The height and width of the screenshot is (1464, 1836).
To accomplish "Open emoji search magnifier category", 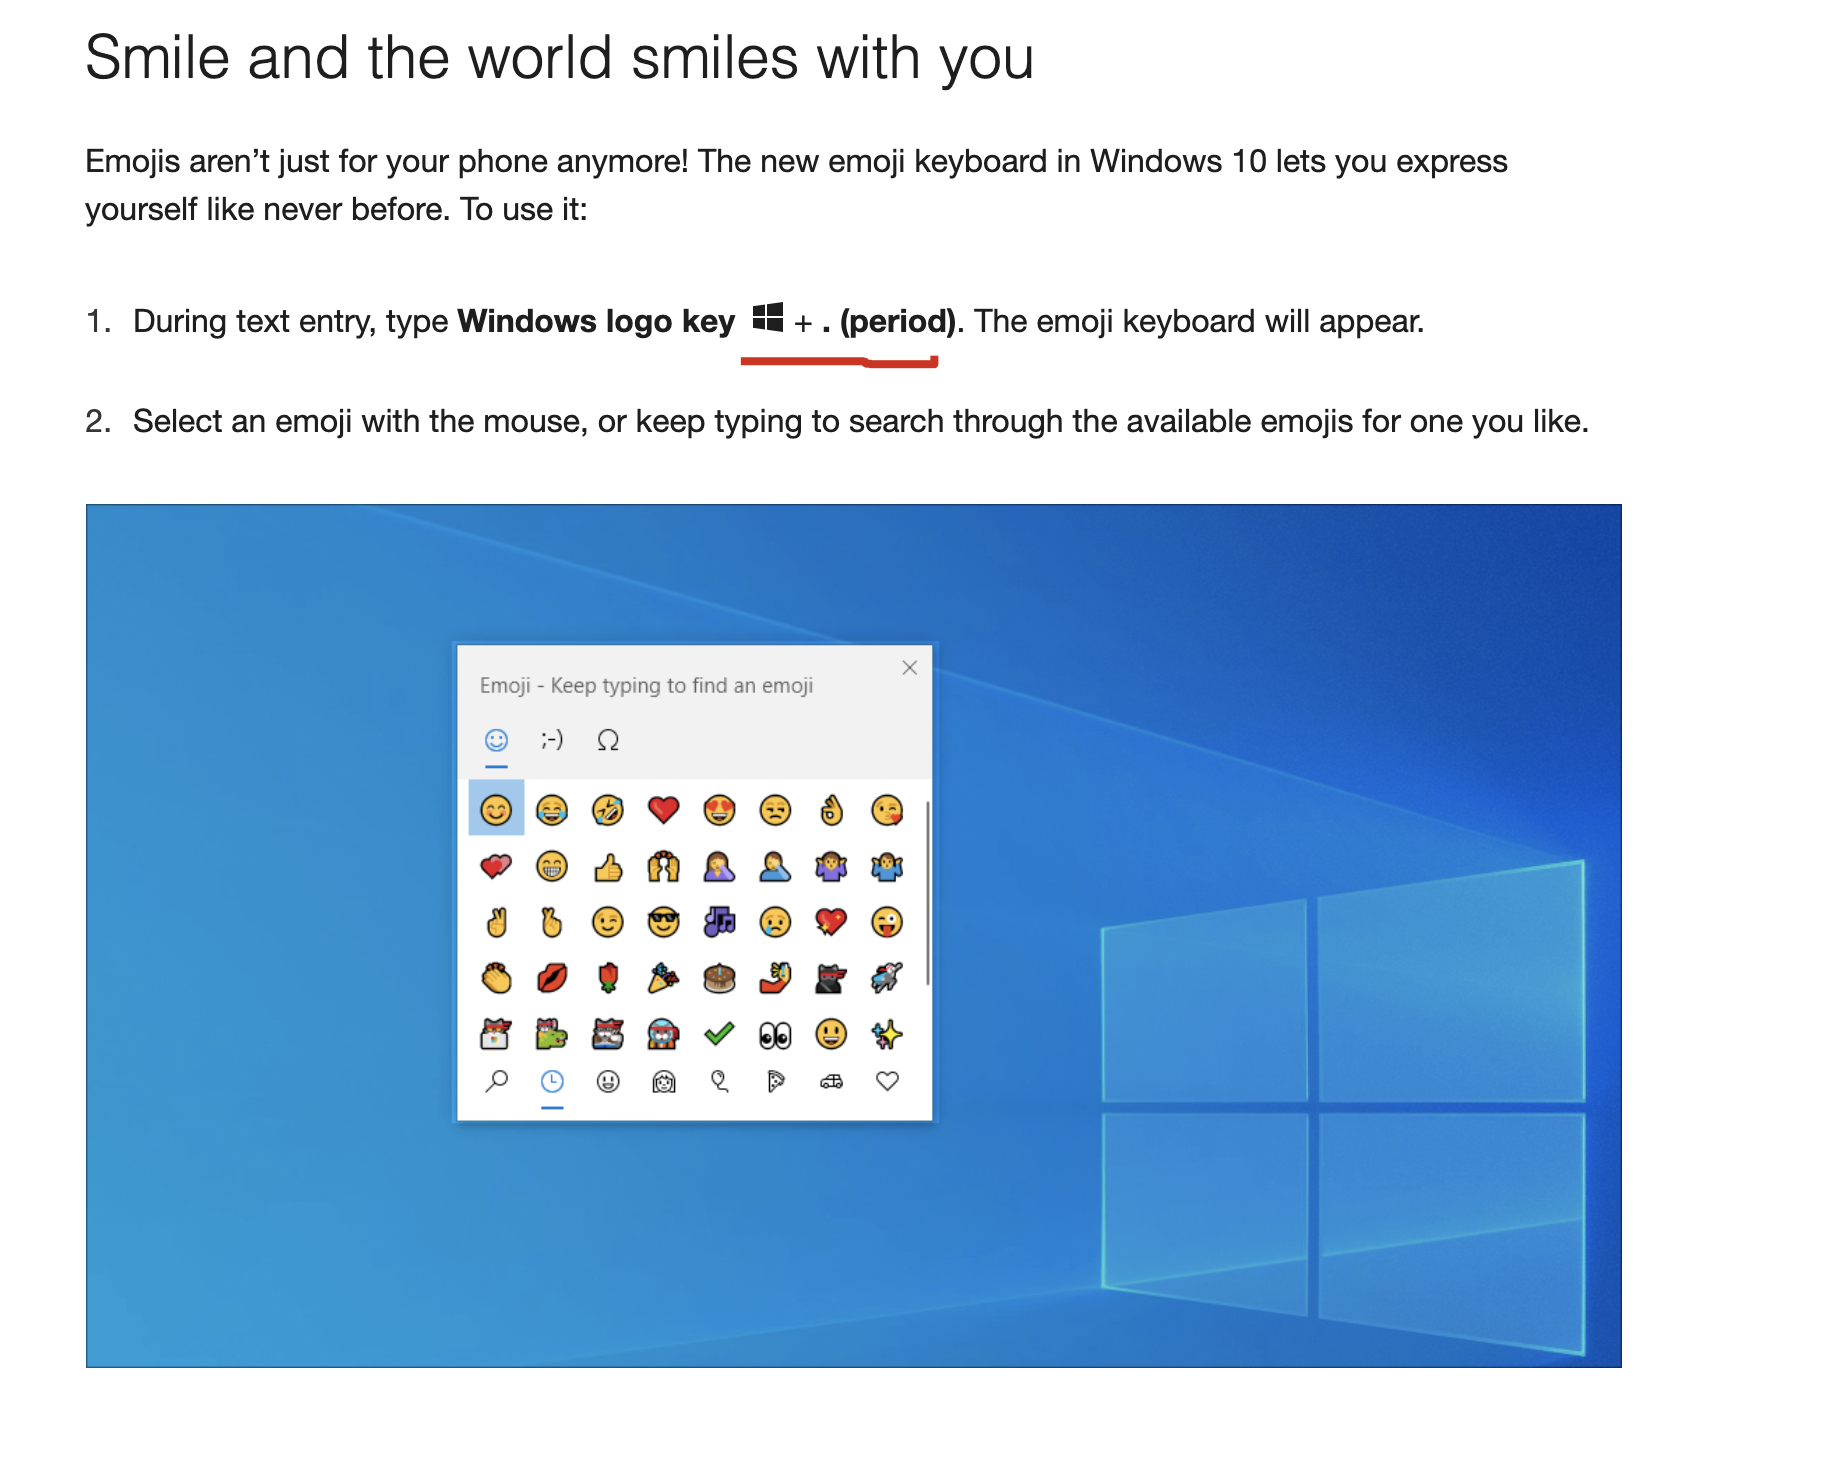I will pyautogui.click(x=496, y=1081).
